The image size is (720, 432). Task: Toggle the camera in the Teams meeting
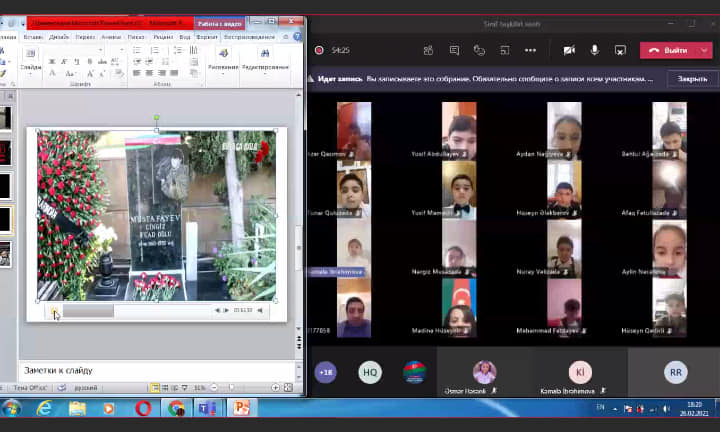569,50
